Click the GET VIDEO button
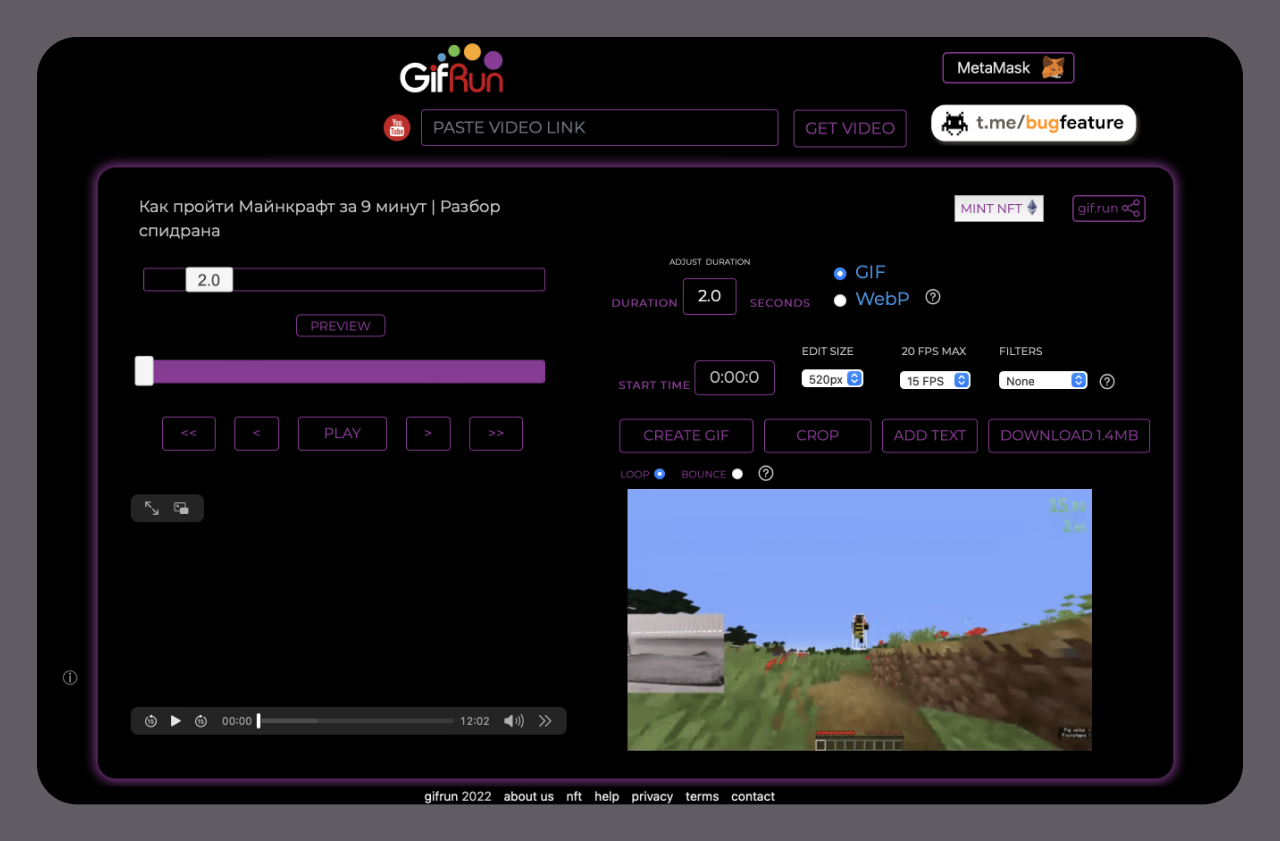Screen dimensions: 1280x841 pyautogui.click(x=850, y=128)
